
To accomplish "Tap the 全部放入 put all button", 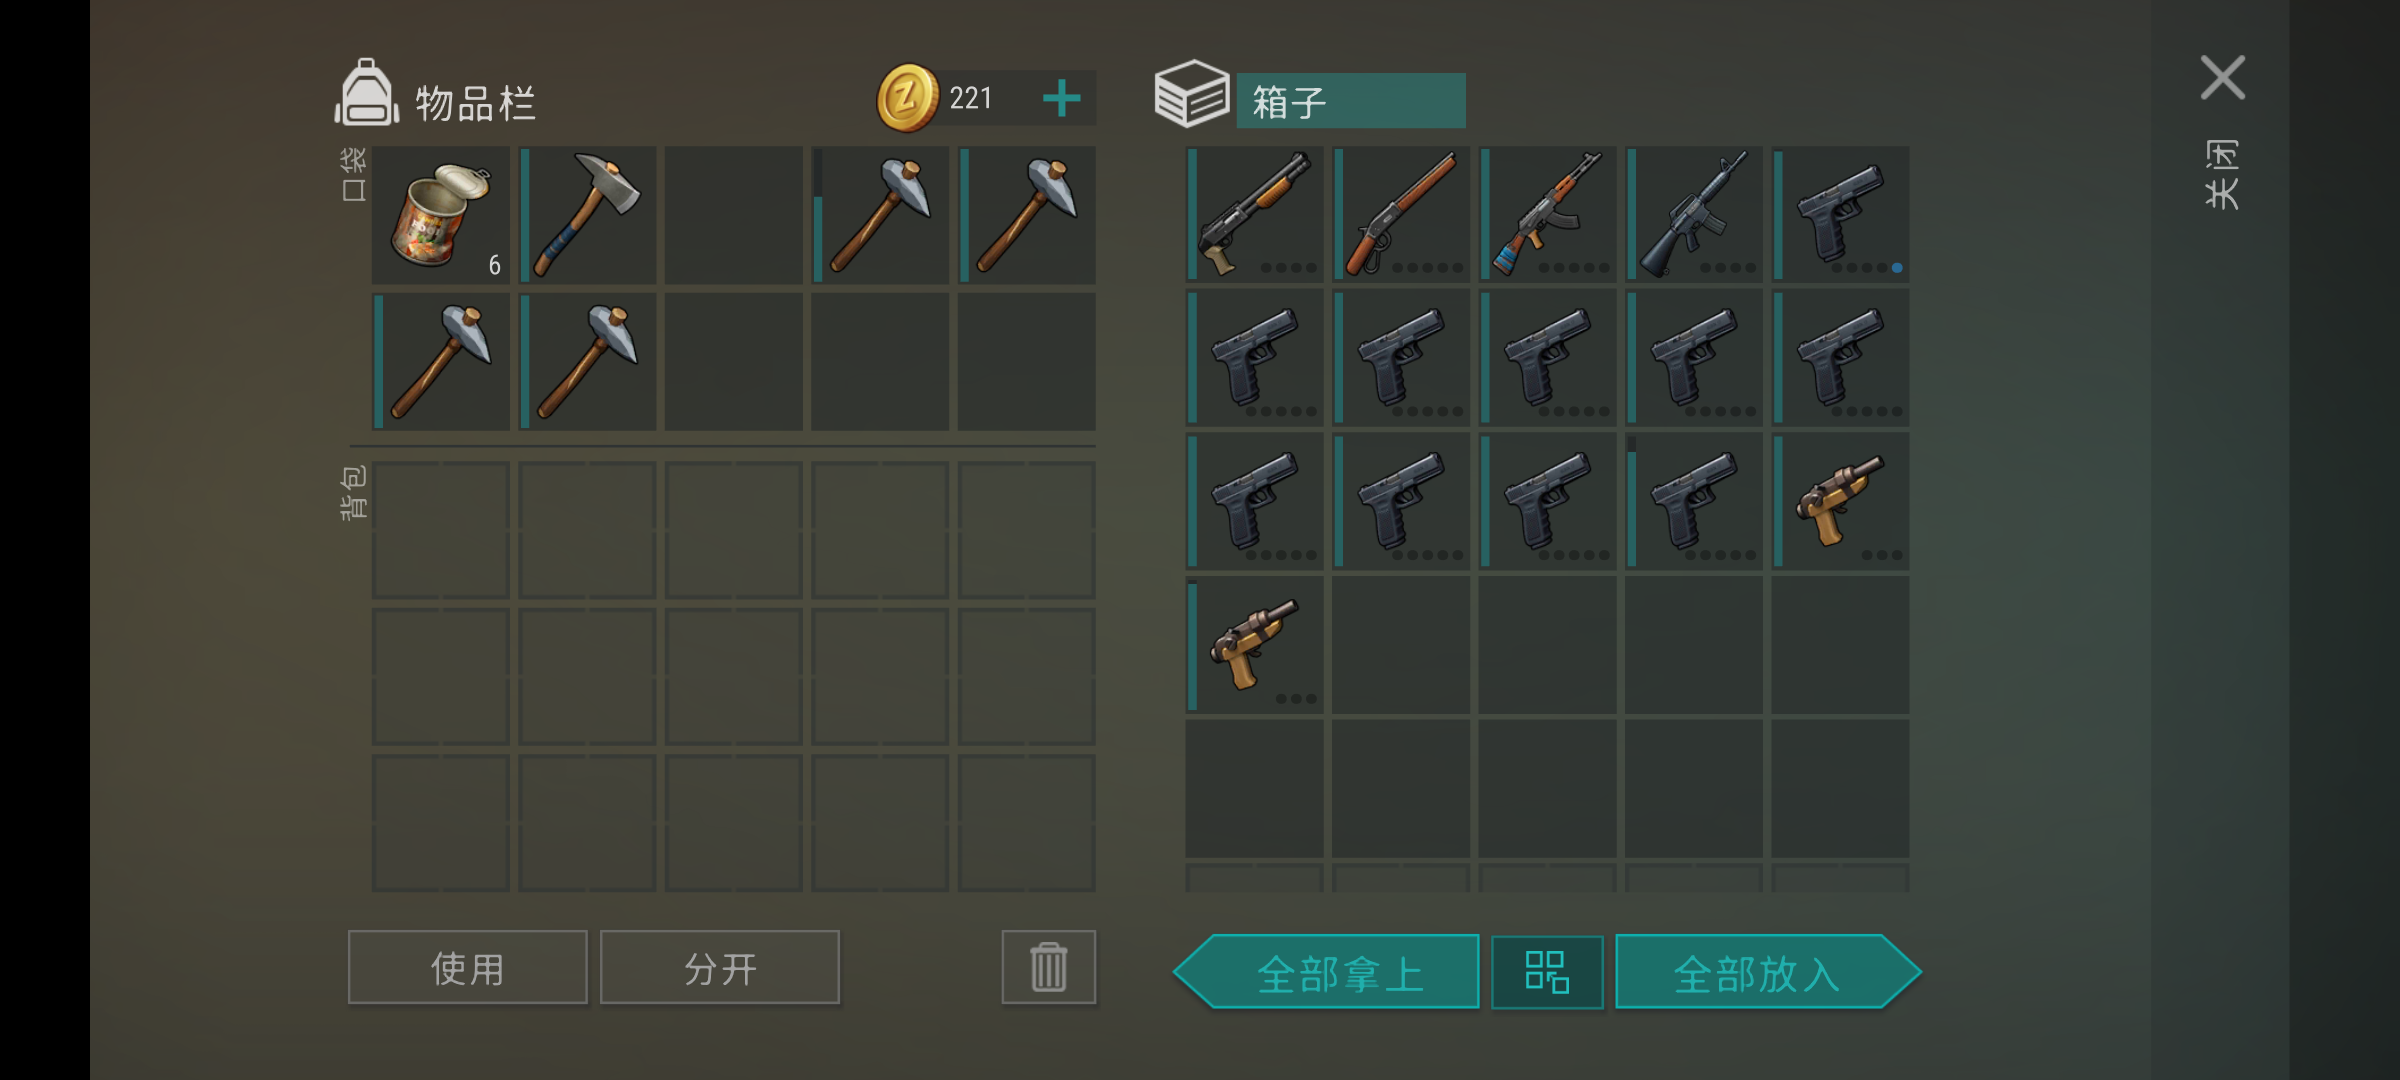I will point(1768,972).
